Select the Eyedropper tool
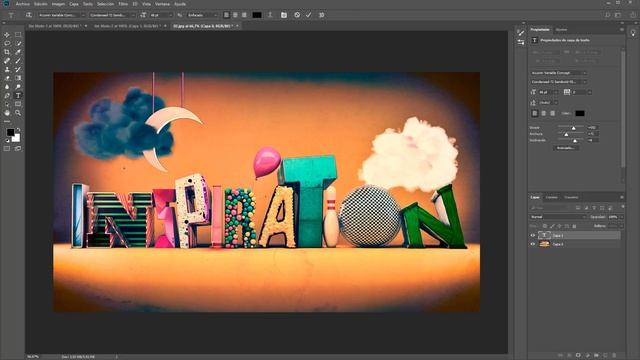640x360 pixels. (18, 52)
